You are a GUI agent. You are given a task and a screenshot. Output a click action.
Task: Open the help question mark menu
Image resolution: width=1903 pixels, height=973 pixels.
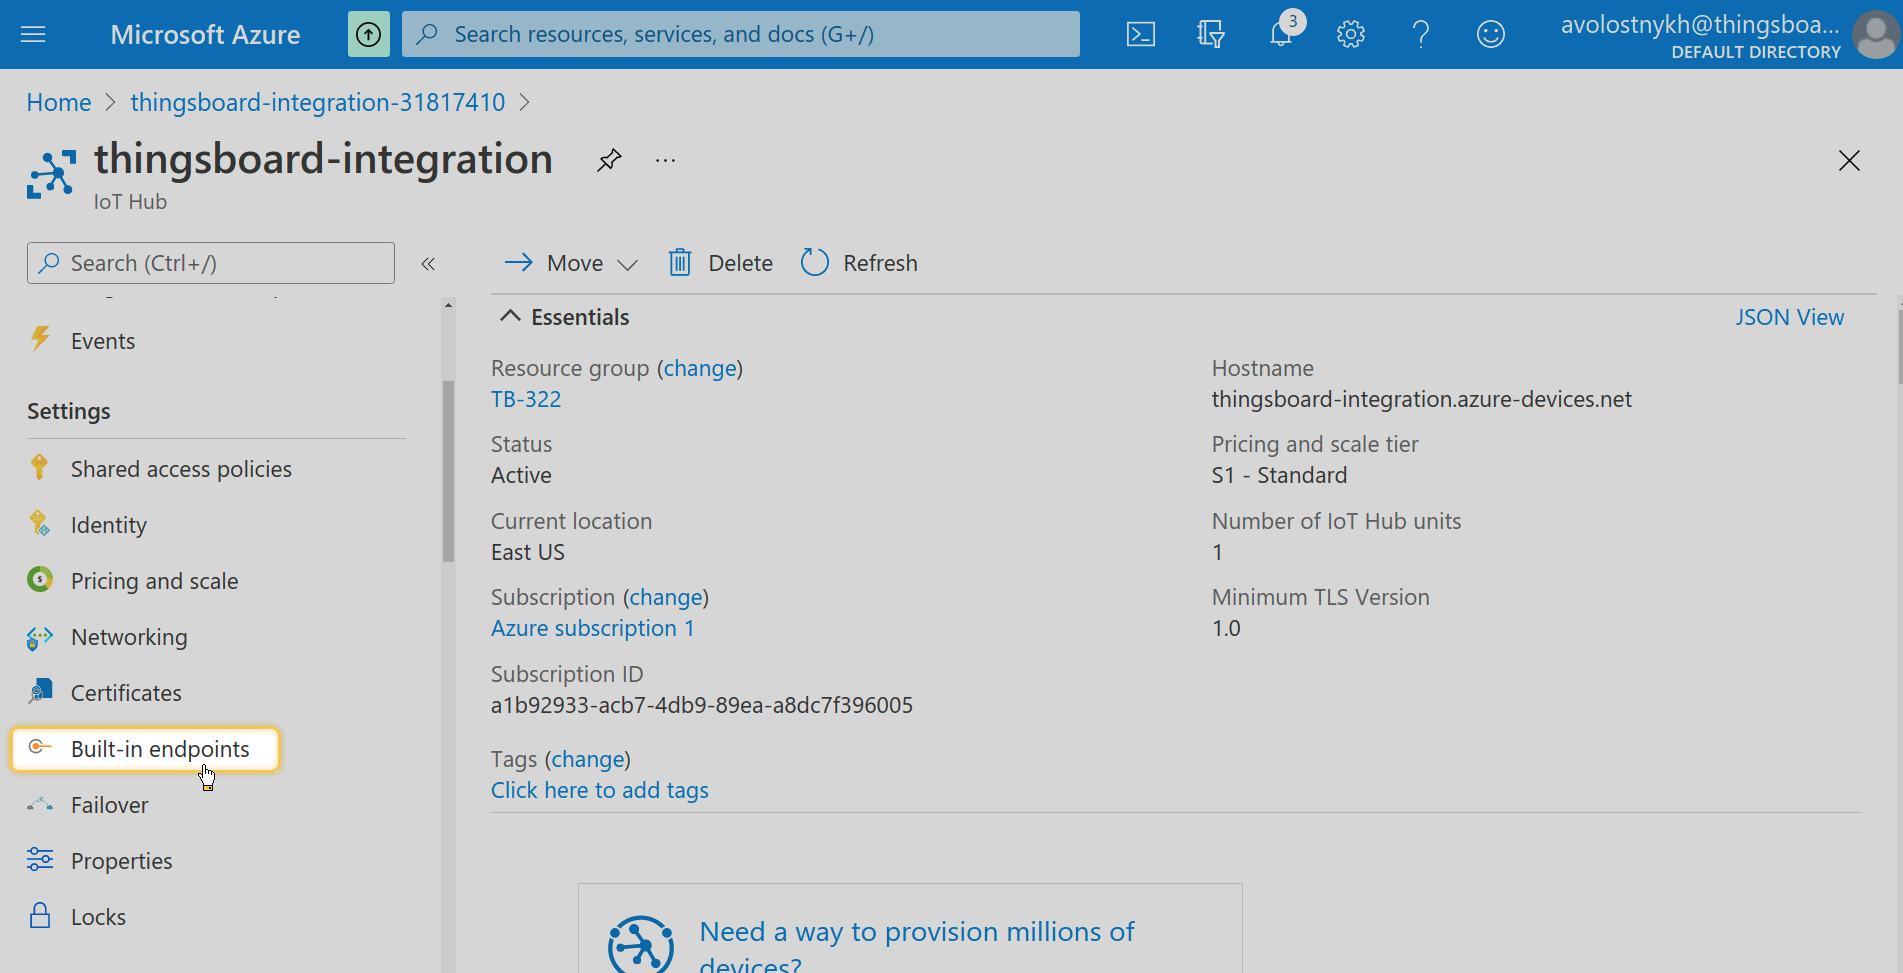(1421, 35)
